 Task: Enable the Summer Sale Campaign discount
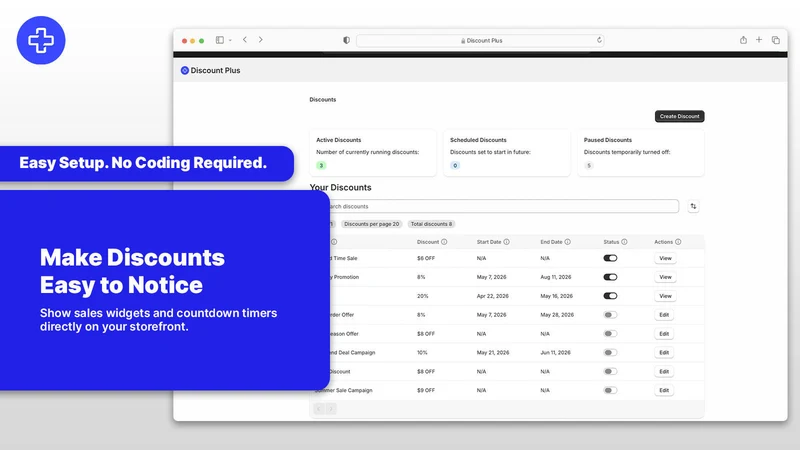point(610,390)
